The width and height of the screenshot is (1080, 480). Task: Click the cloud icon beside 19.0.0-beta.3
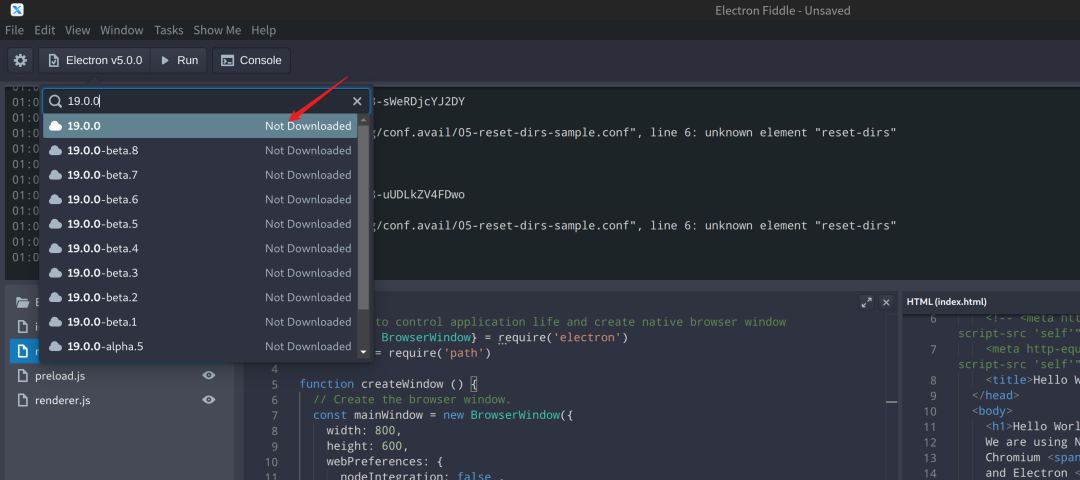point(55,273)
